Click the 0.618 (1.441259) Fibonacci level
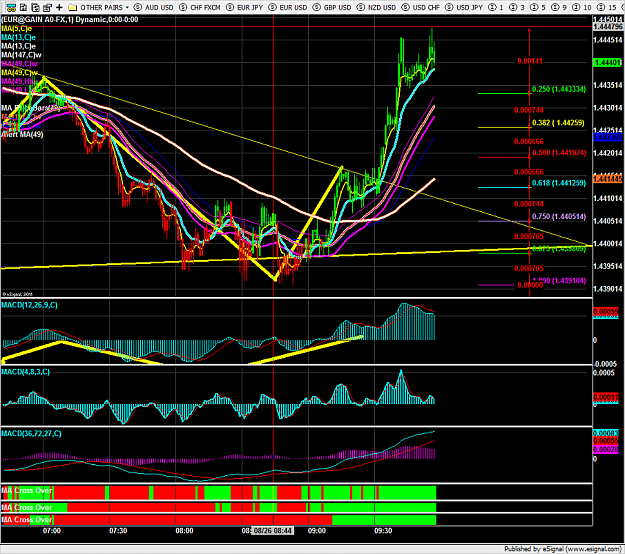Image resolution: width=625 pixels, height=554 pixels. pos(559,183)
